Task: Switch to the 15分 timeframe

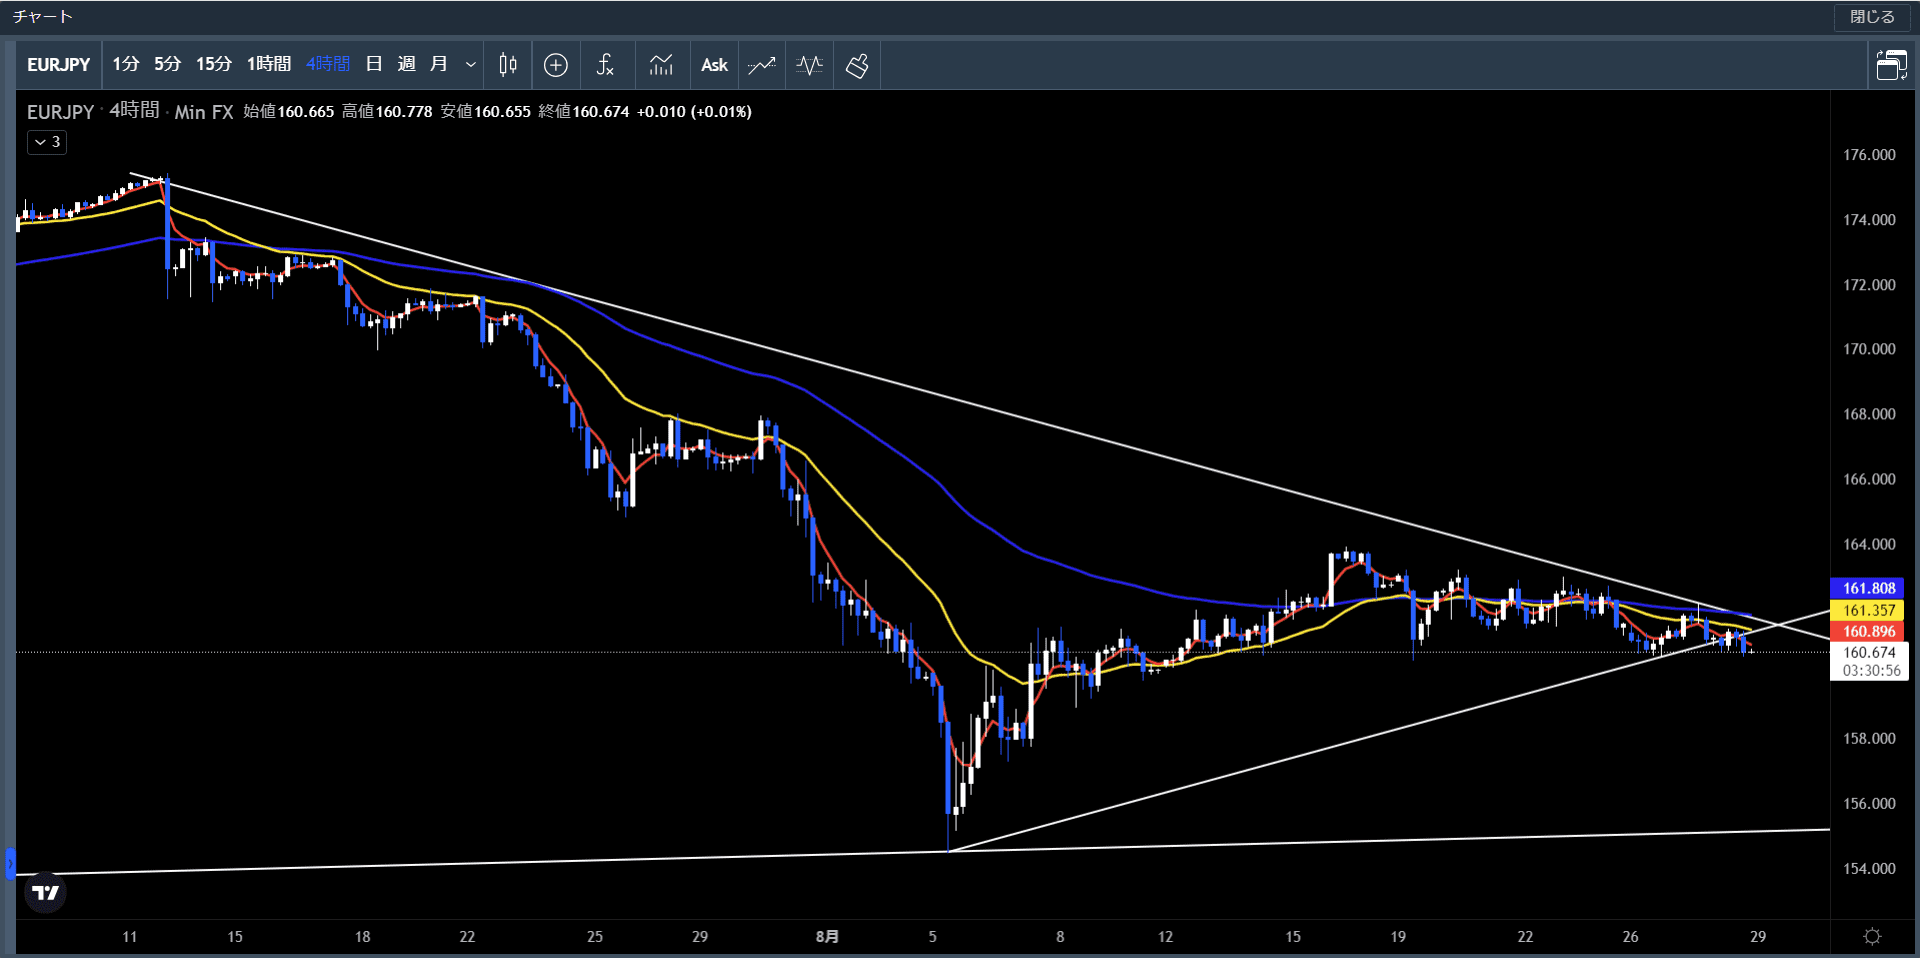Action: click(x=214, y=64)
